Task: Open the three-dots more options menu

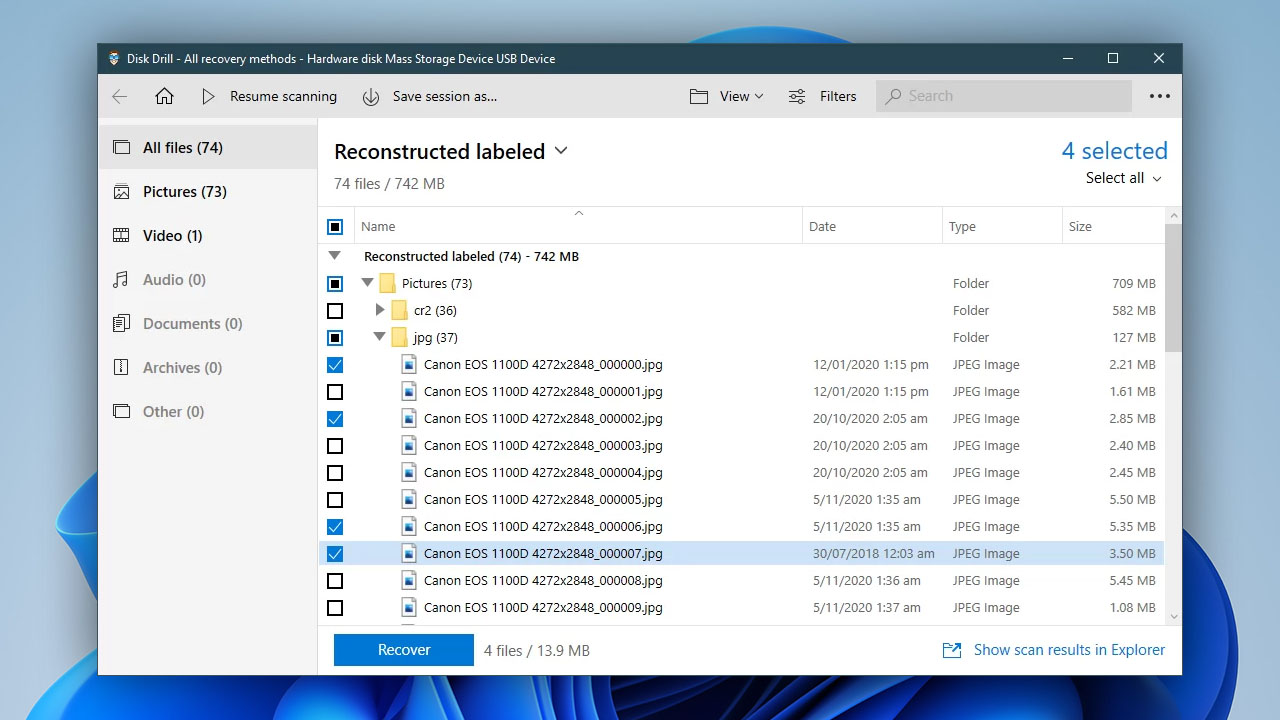Action: point(1159,97)
